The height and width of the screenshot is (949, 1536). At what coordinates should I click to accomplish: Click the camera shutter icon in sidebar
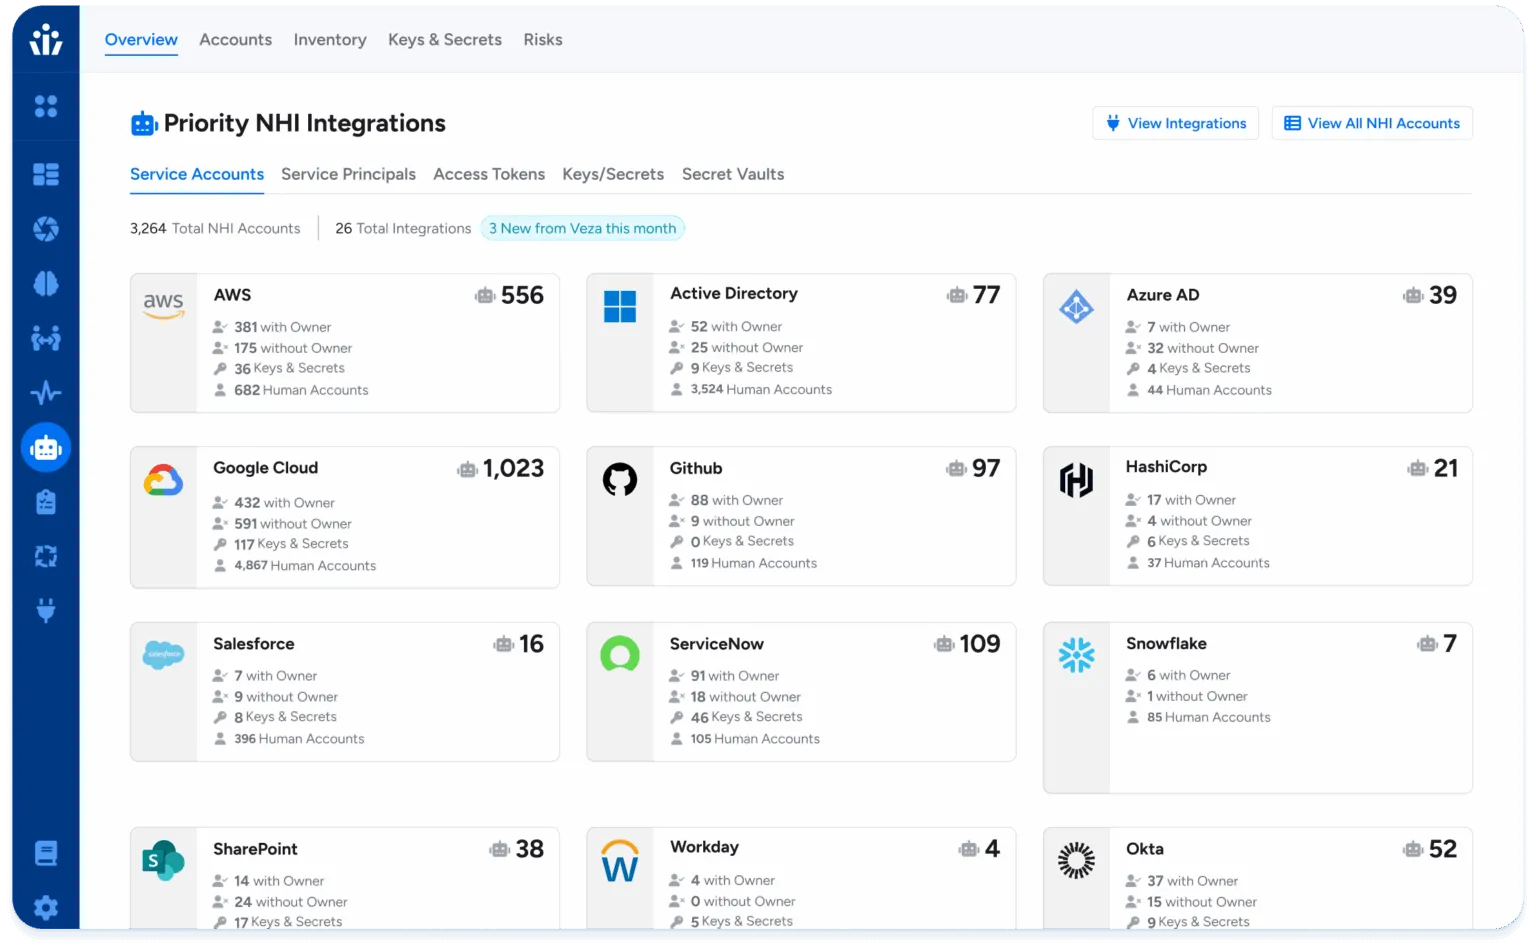pyautogui.click(x=46, y=229)
